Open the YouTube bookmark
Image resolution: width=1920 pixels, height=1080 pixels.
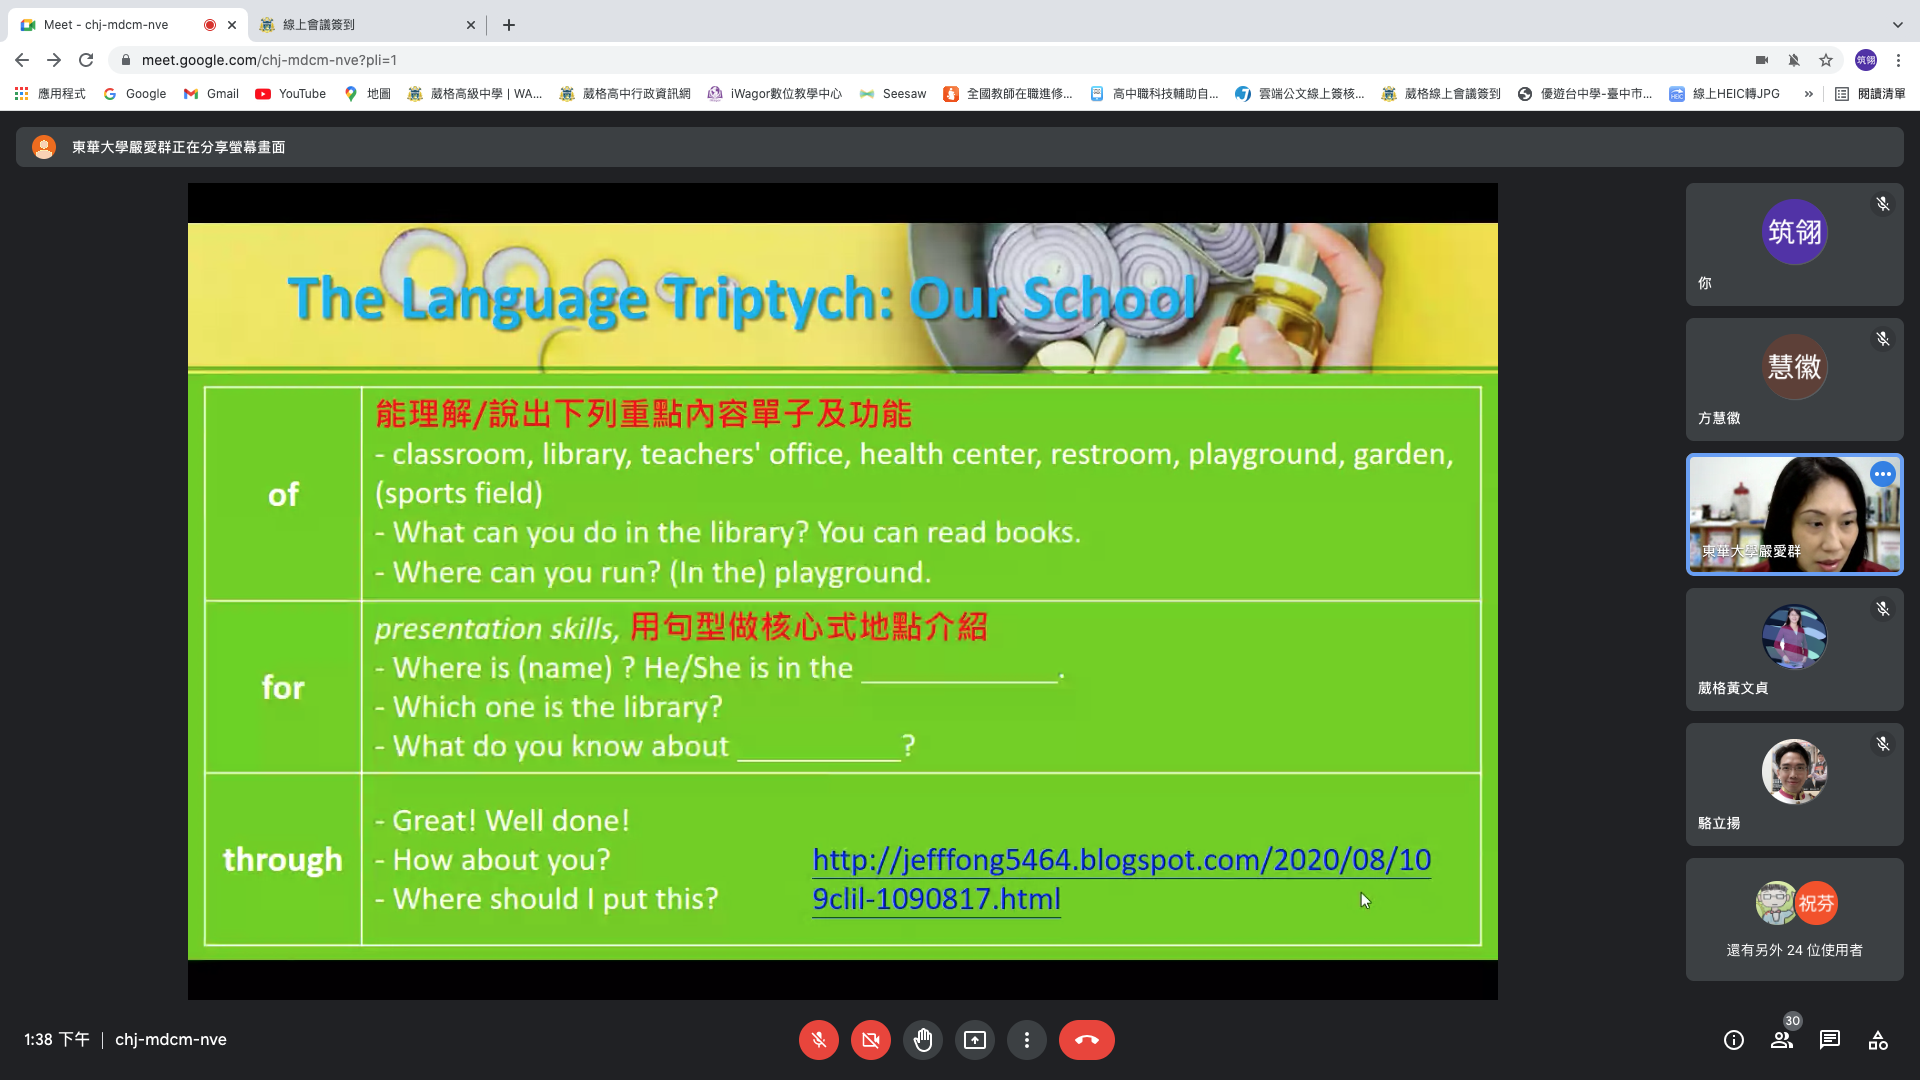click(291, 94)
